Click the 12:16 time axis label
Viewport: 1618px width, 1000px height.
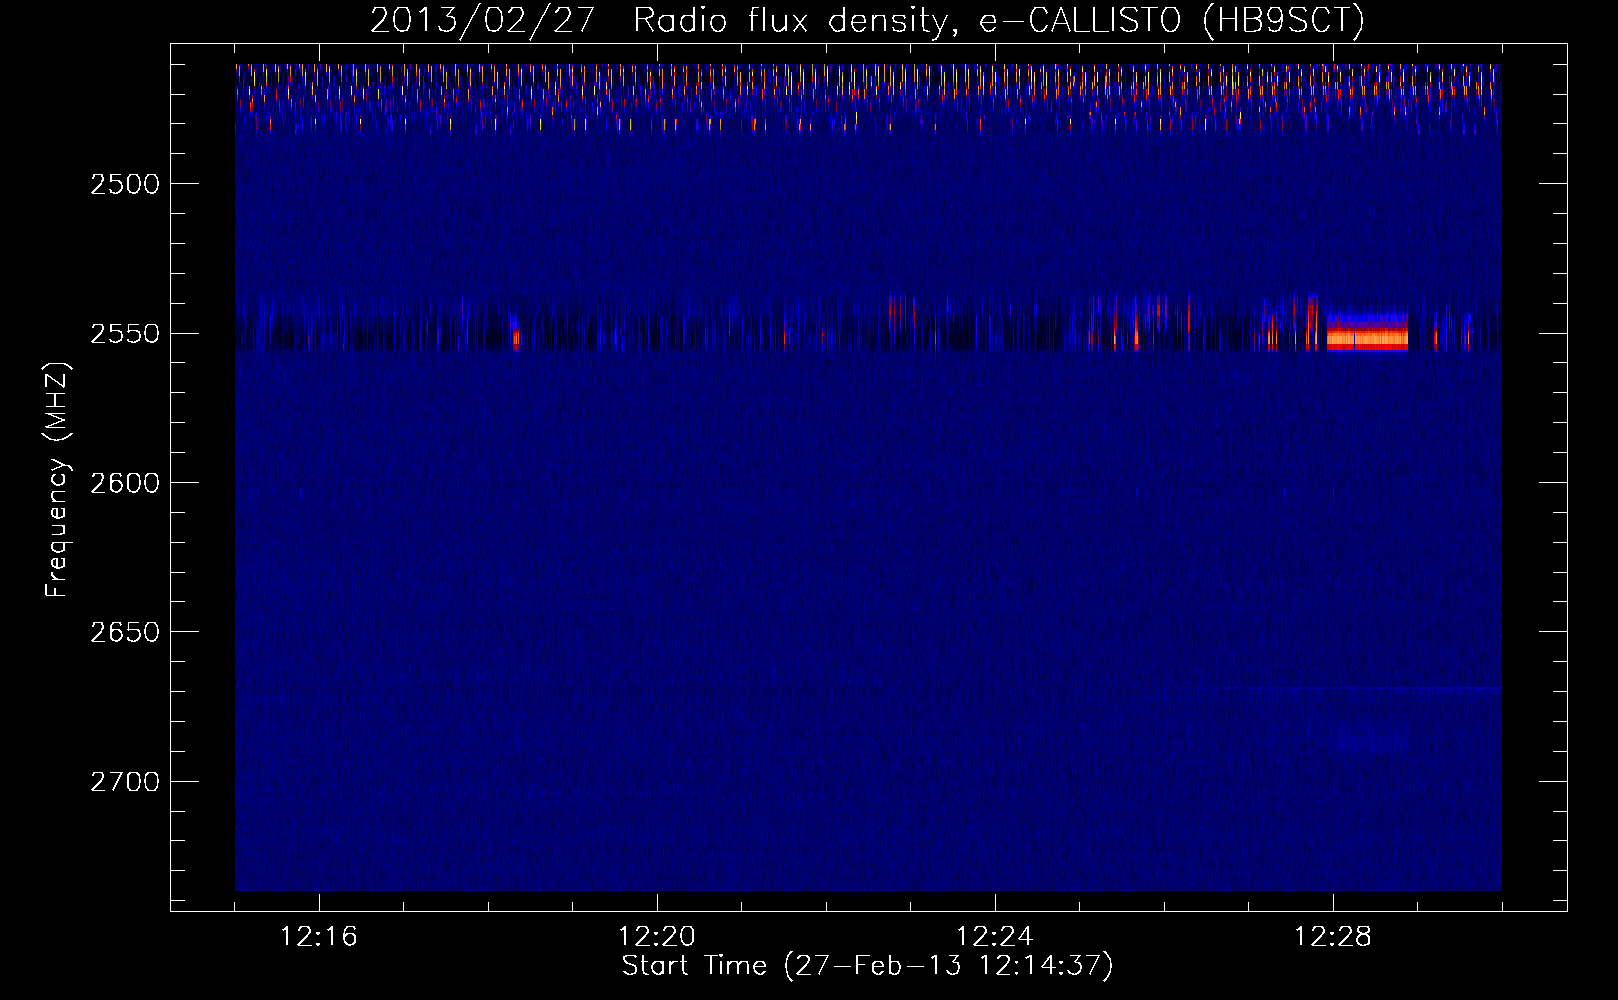click(x=319, y=937)
